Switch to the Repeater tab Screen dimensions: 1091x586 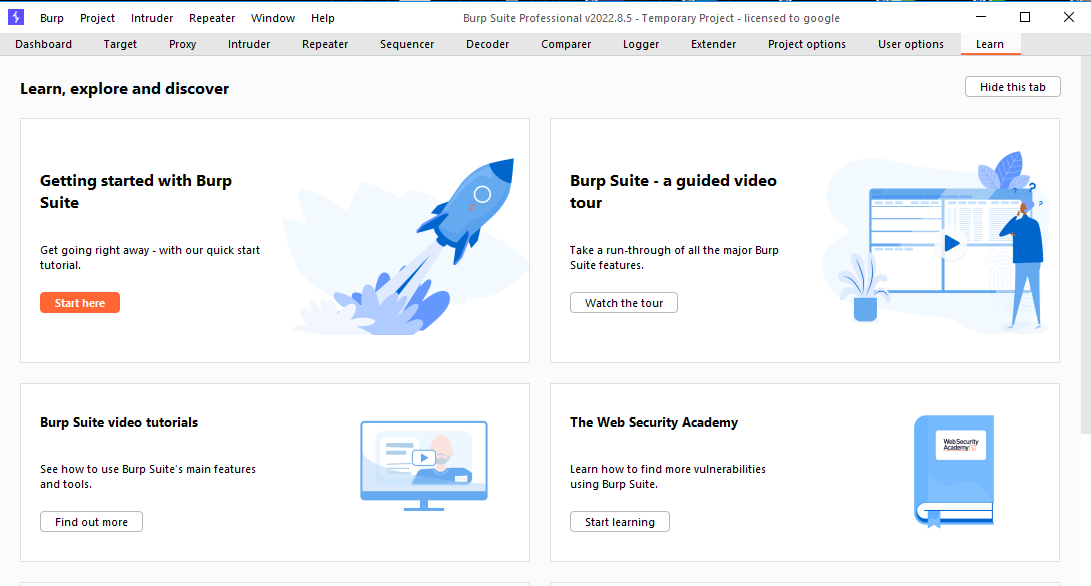click(x=325, y=45)
